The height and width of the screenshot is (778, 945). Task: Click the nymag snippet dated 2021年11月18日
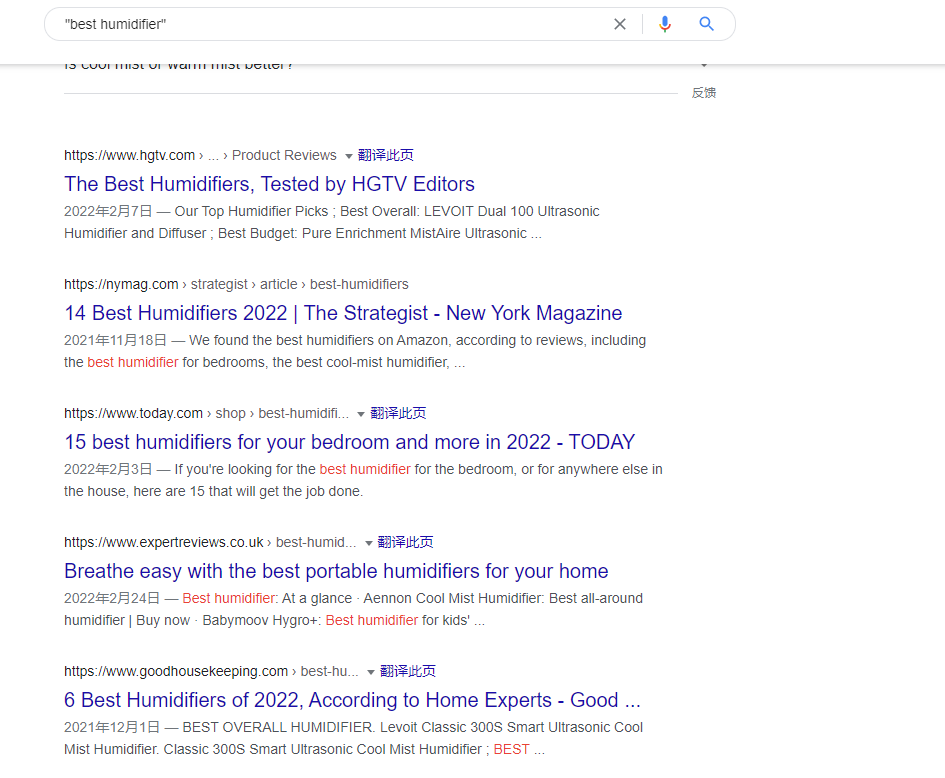tap(355, 351)
